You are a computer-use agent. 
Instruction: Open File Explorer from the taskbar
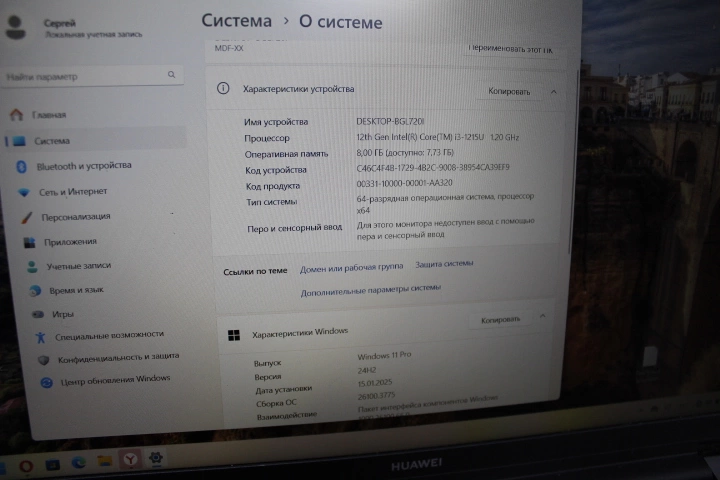[104, 461]
